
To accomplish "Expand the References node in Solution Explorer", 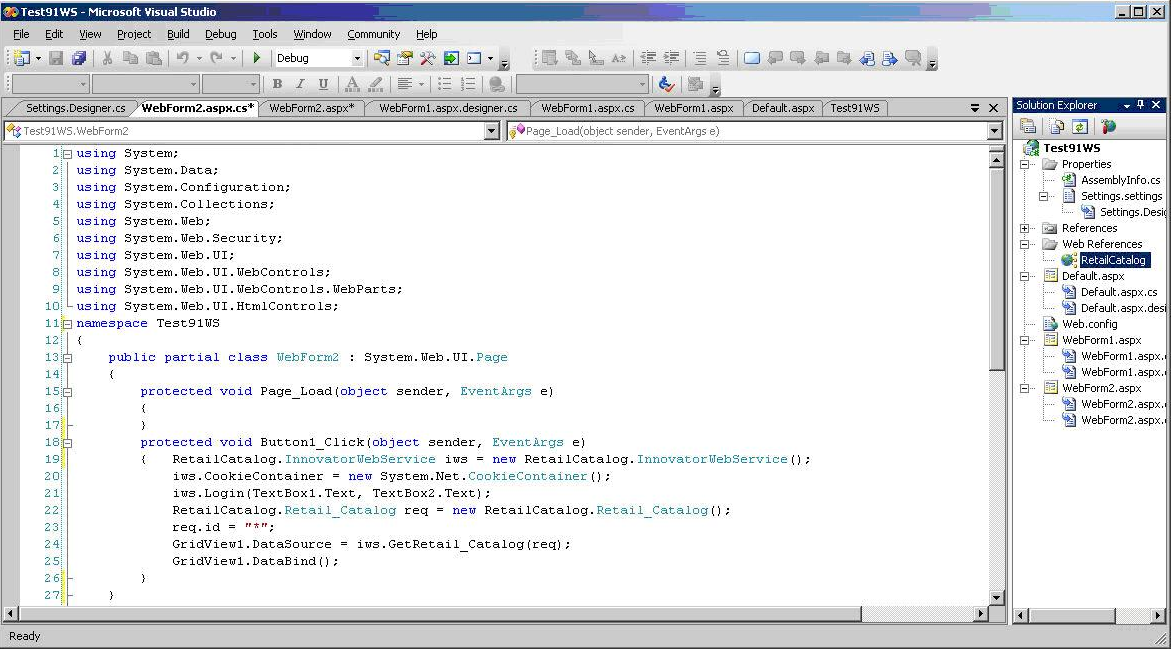I will [x=1025, y=229].
